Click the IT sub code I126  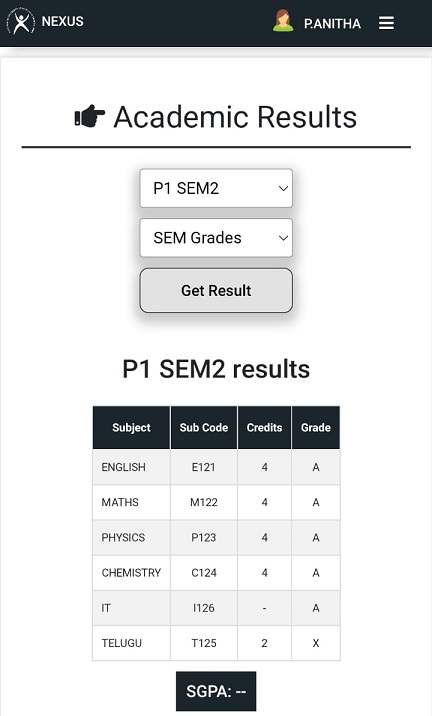204,608
